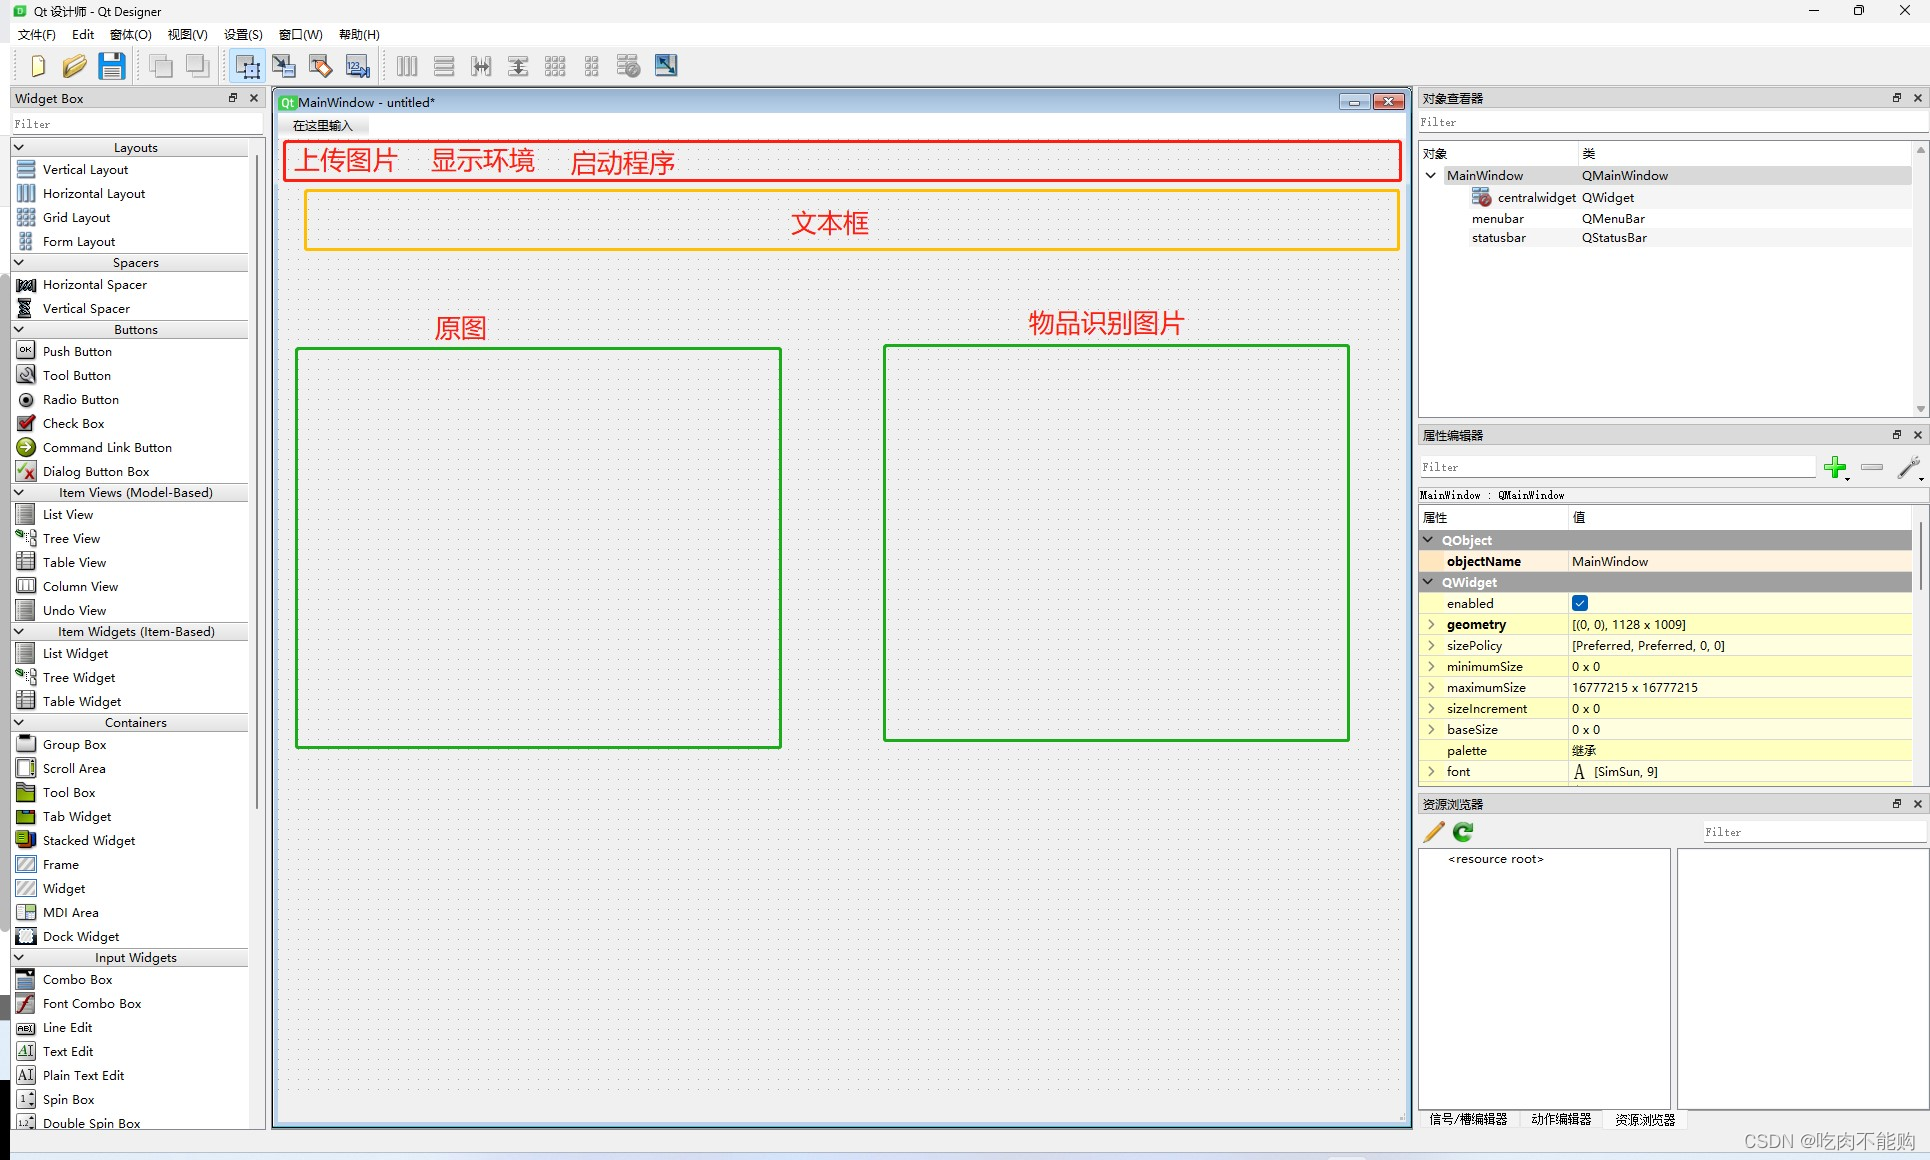The height and width of the screenshot is (1160, 1930).
Task: Select <resource root> in resource browser
Action: click(1496, 859)
